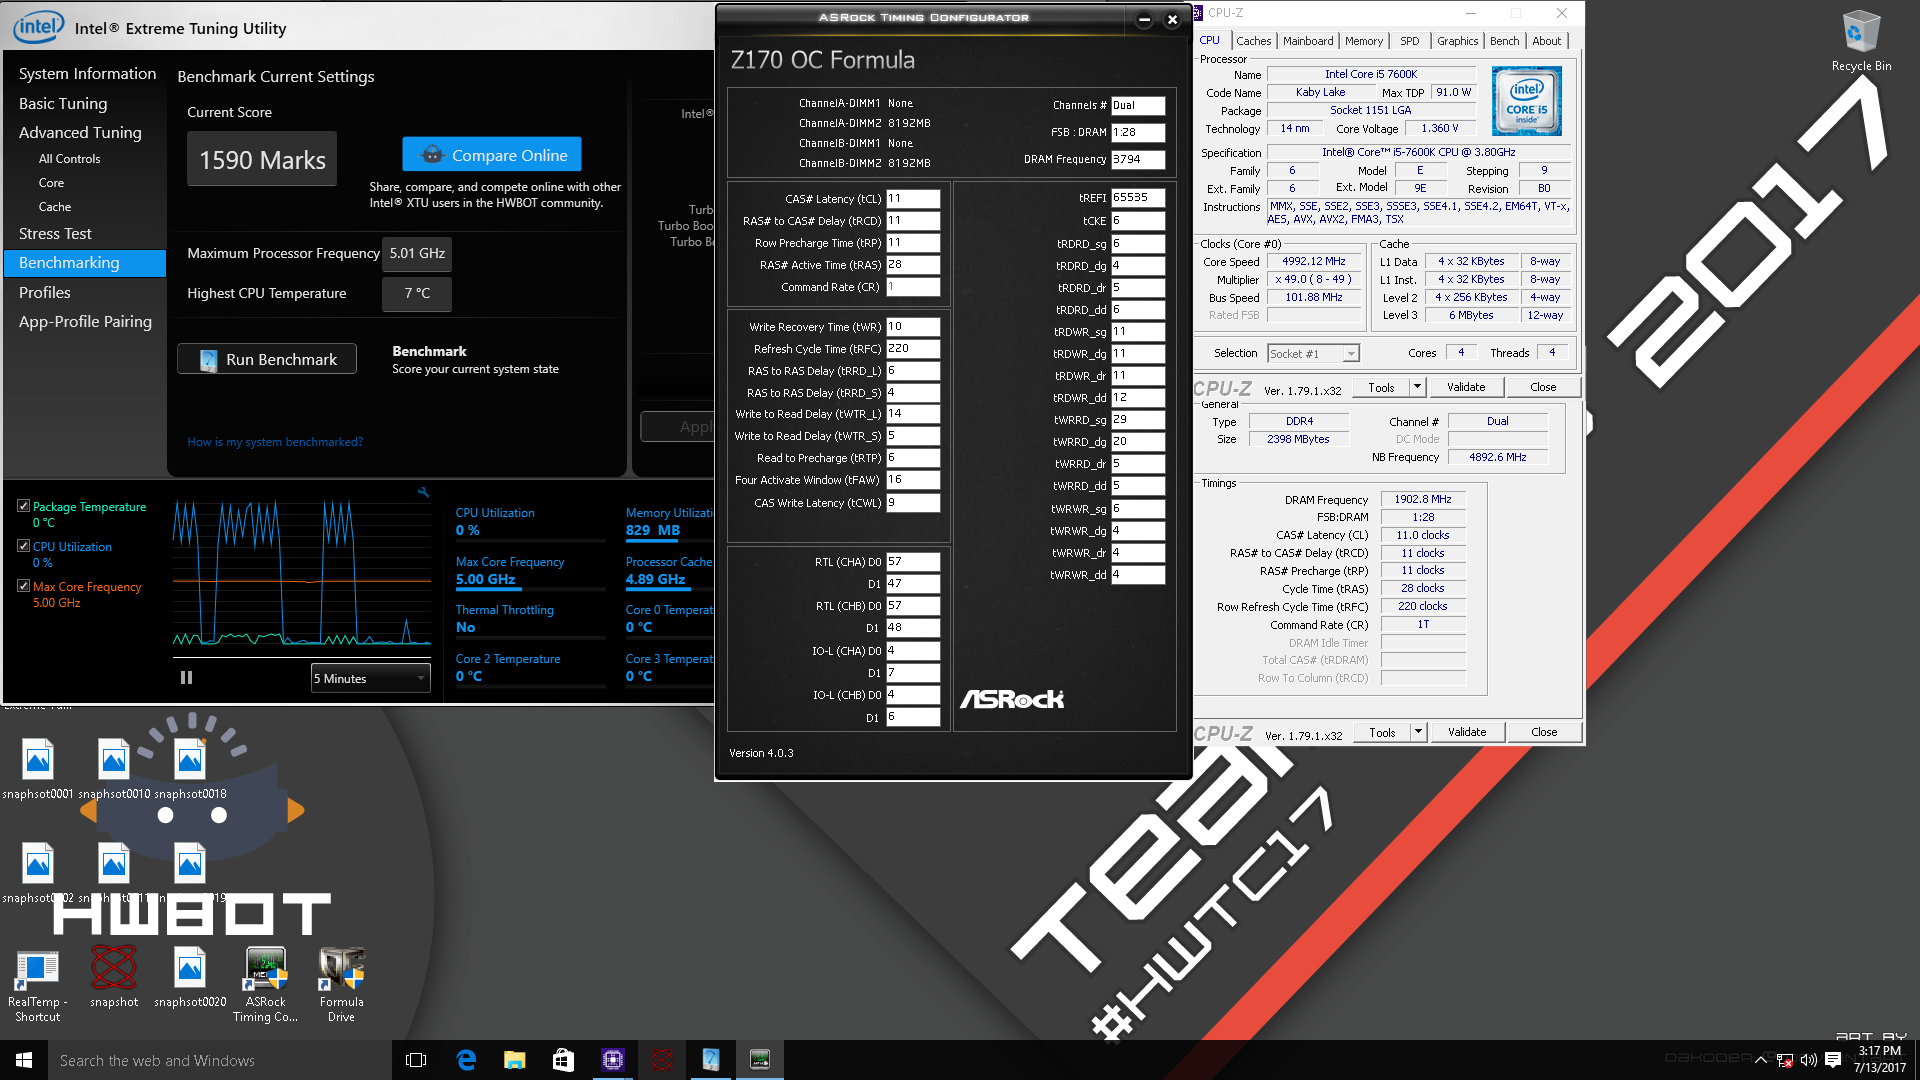
Task: Open App-Profile Pairing in XTU sidebar
Action: pos(85,321)
